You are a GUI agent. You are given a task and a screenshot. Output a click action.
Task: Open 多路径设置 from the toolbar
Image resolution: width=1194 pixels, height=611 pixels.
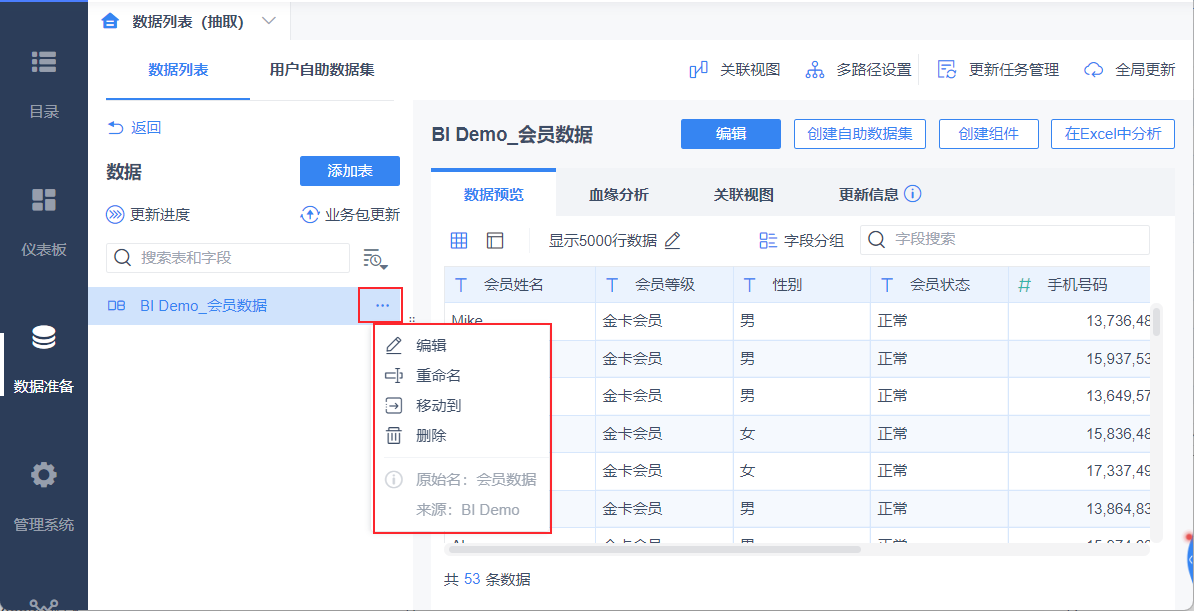pos(858,70)
